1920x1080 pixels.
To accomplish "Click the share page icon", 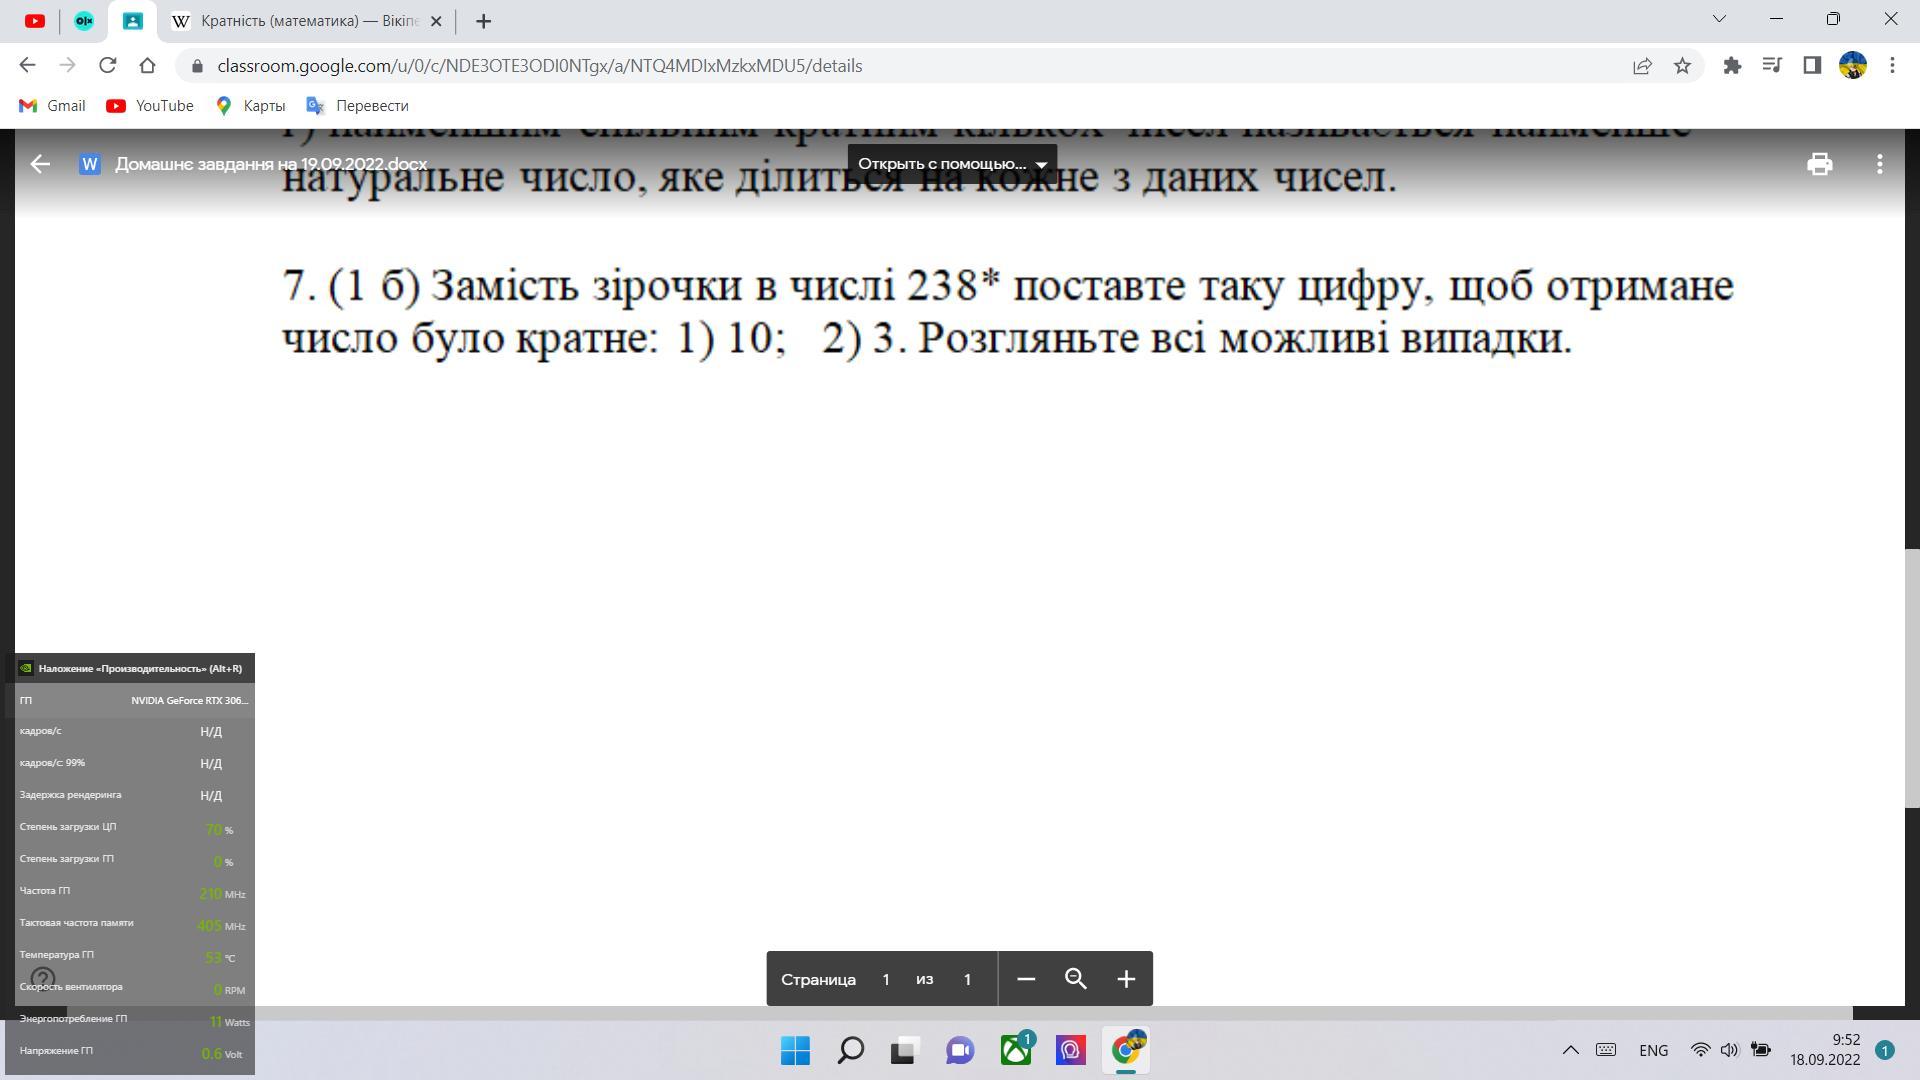I will coord(1642,66).
